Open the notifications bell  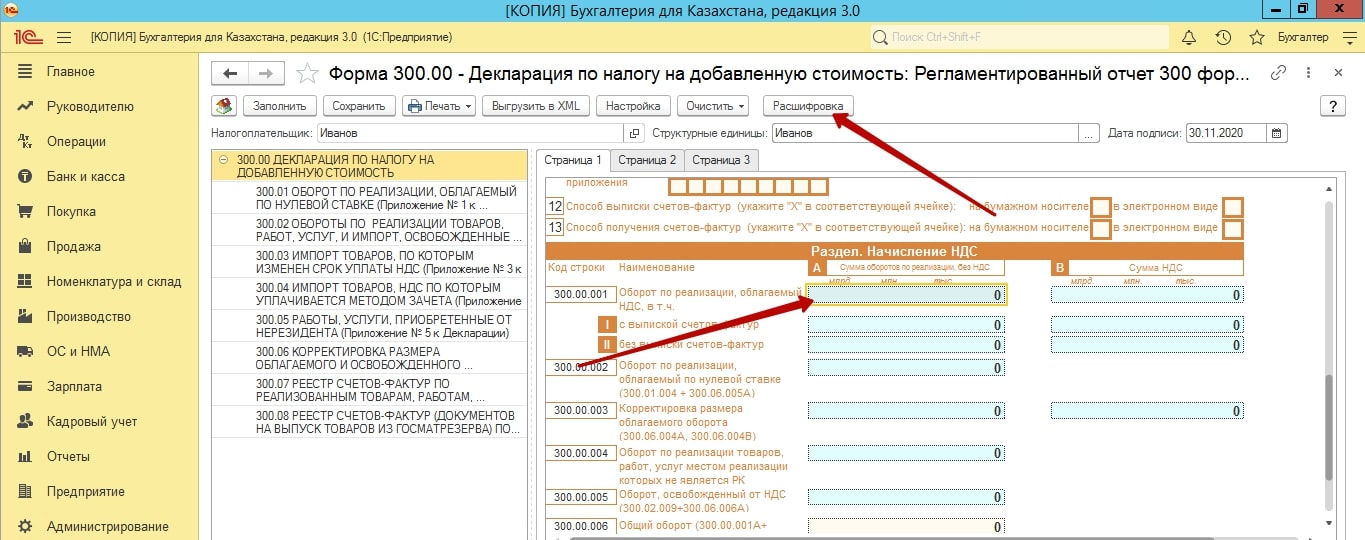[1189, 38]
